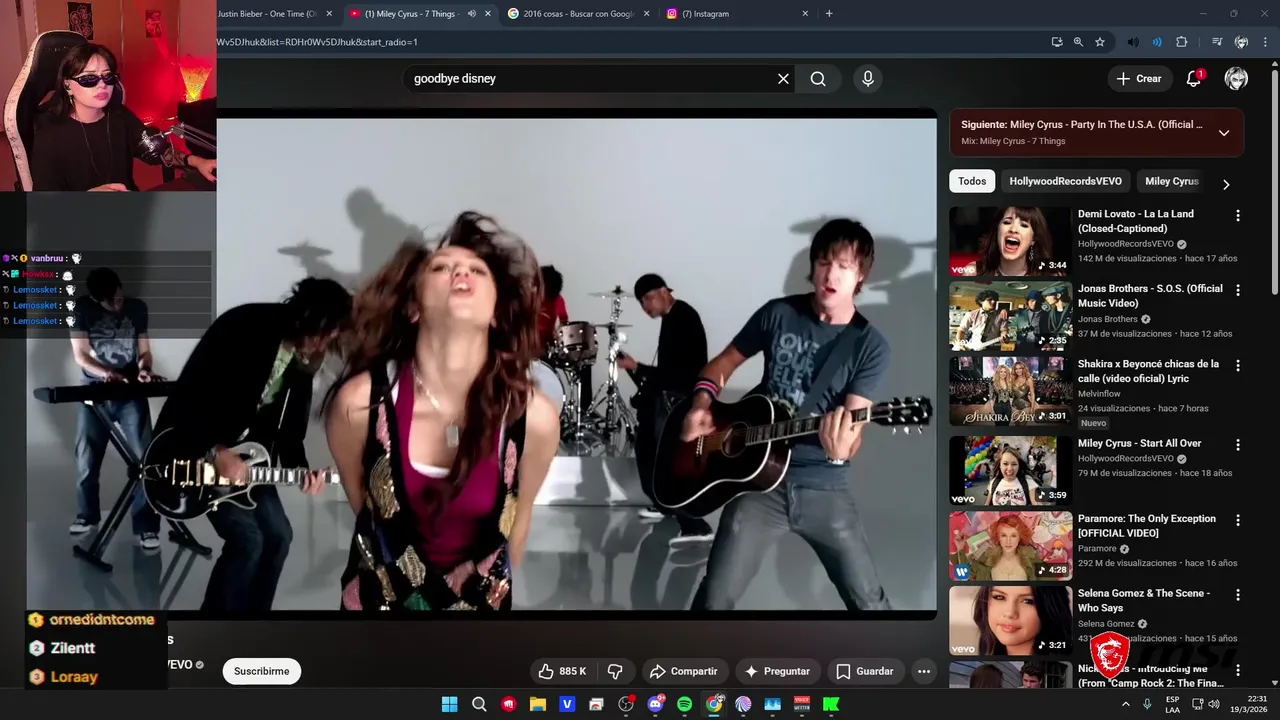Click the Preguntar button
Screen dimensions: 1280x720
(x=778, y=671)
